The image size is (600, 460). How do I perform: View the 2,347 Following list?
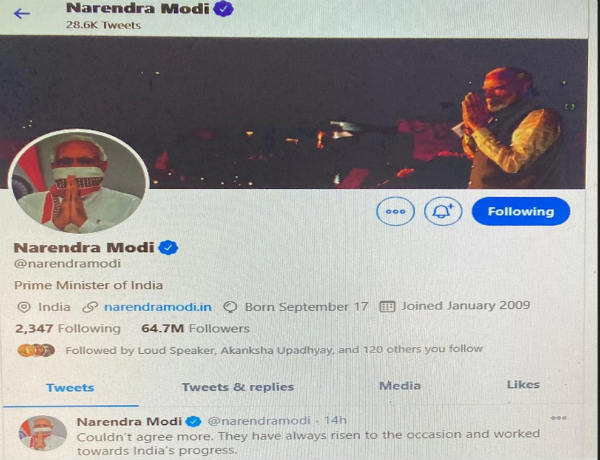[68, 329]
